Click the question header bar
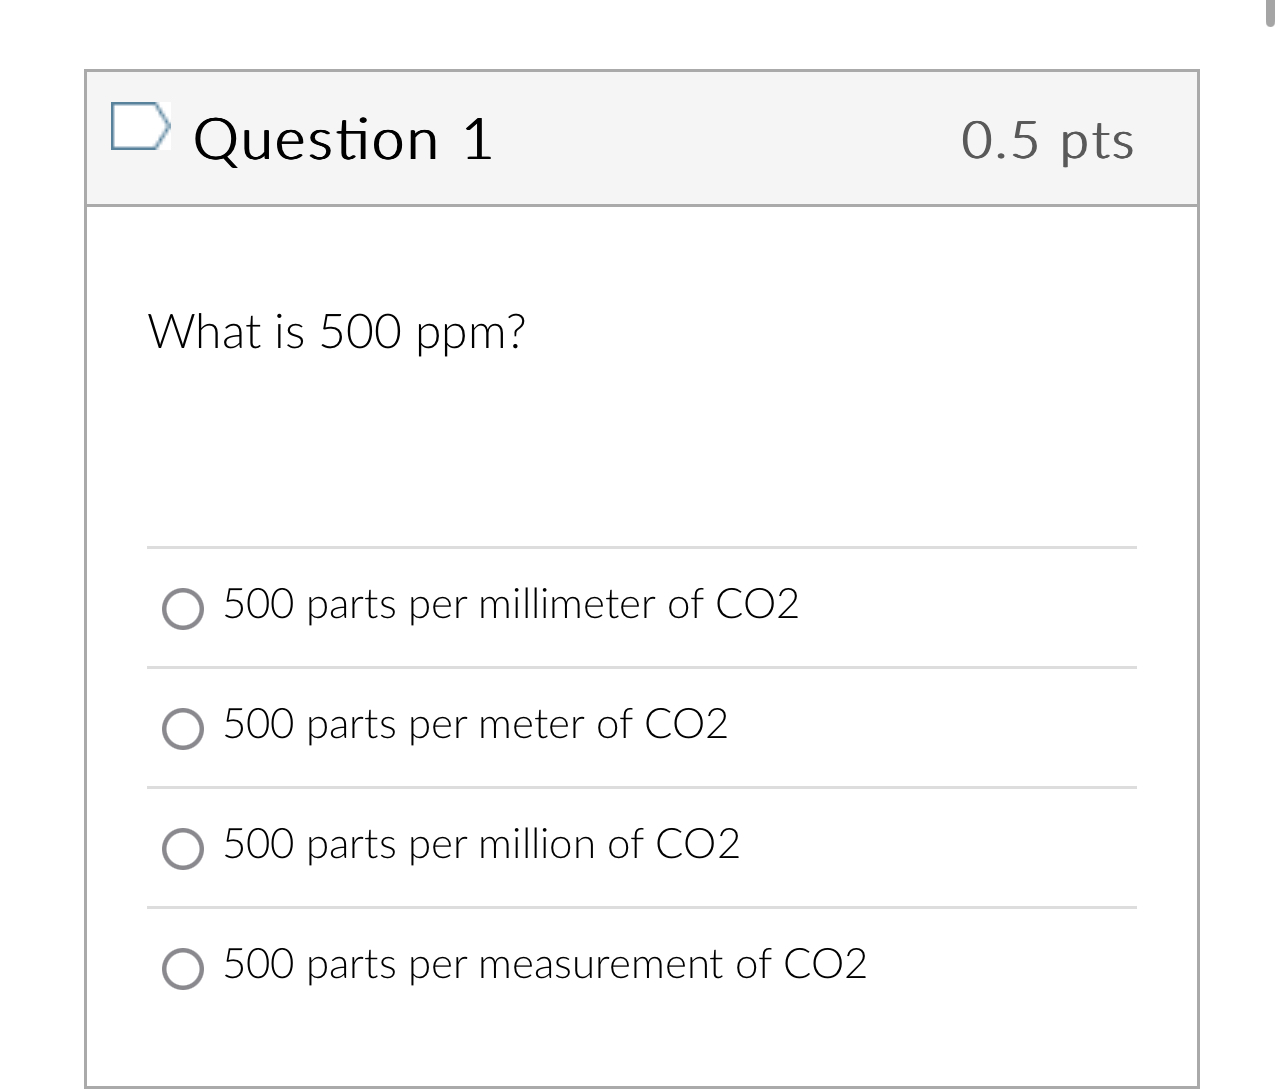 [640, 139]
